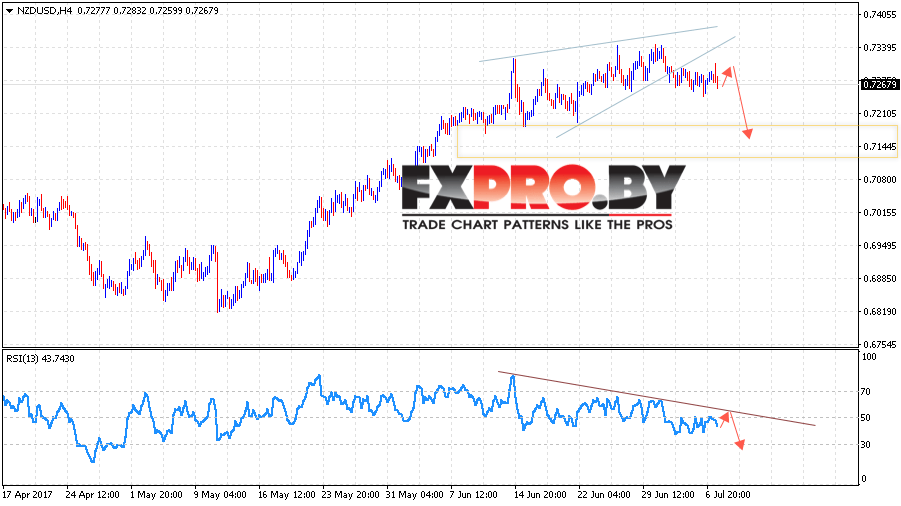The height and width of the screenshot is (506, 901).
Task: Click the RSI level 70 label
Action: 866,392
